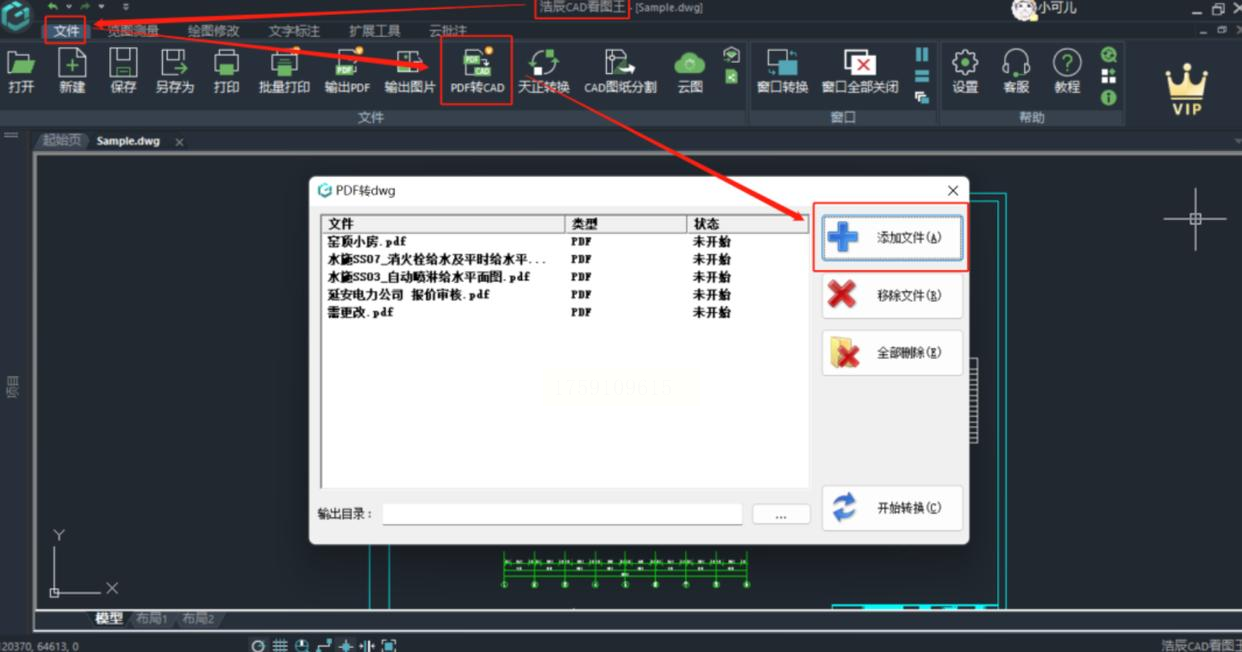
Task: Open the undo history dropdown arrow
Action: point(68,7)
